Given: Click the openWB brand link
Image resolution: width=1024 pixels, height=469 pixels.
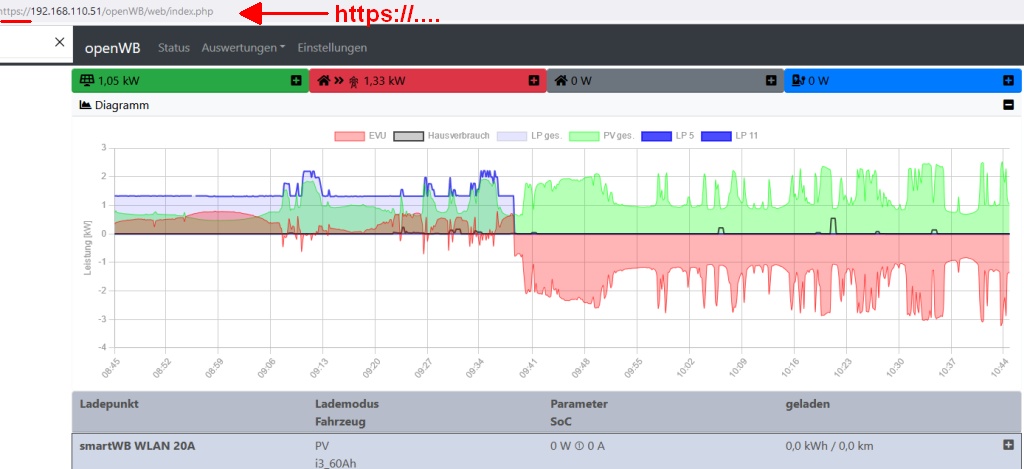Looking at the screenshot, I should point(112,48).
